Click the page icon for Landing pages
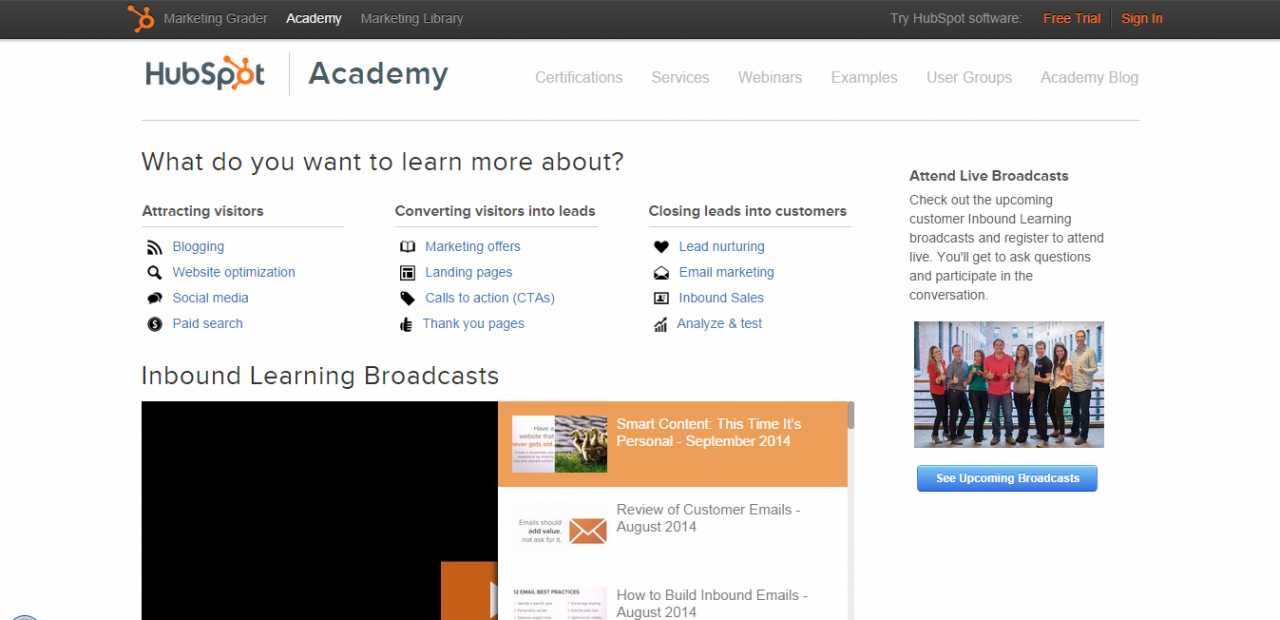 click(x=407, y=271)
